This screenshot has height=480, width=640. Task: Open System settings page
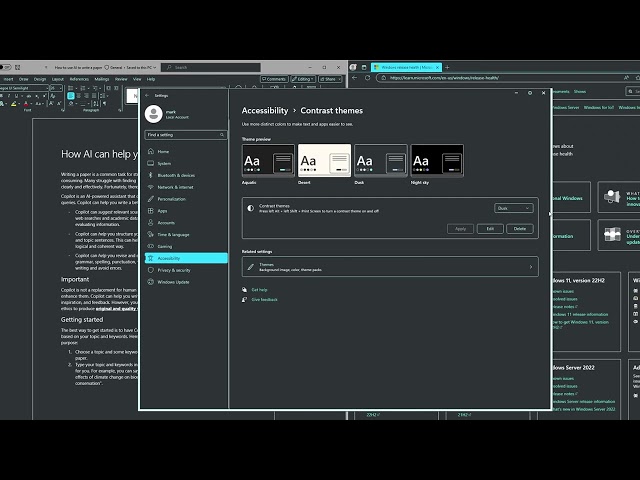[186, 163]
